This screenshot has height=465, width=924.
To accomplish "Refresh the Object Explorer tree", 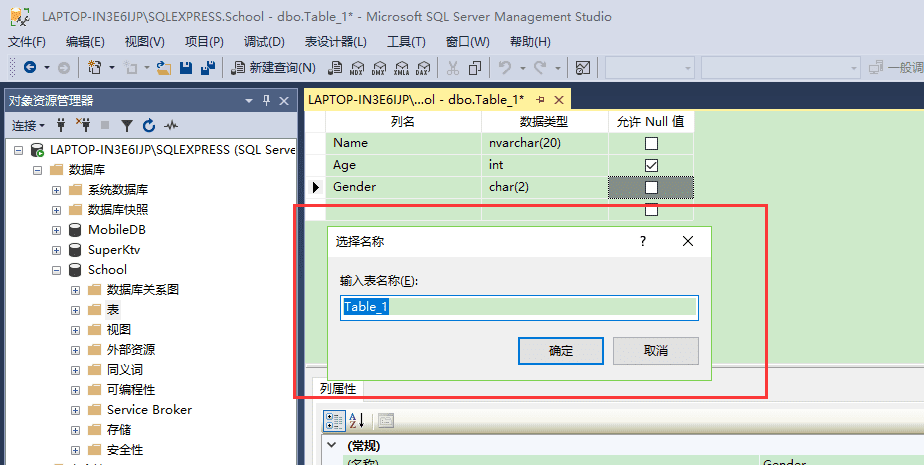I will (x=149, y=125).
